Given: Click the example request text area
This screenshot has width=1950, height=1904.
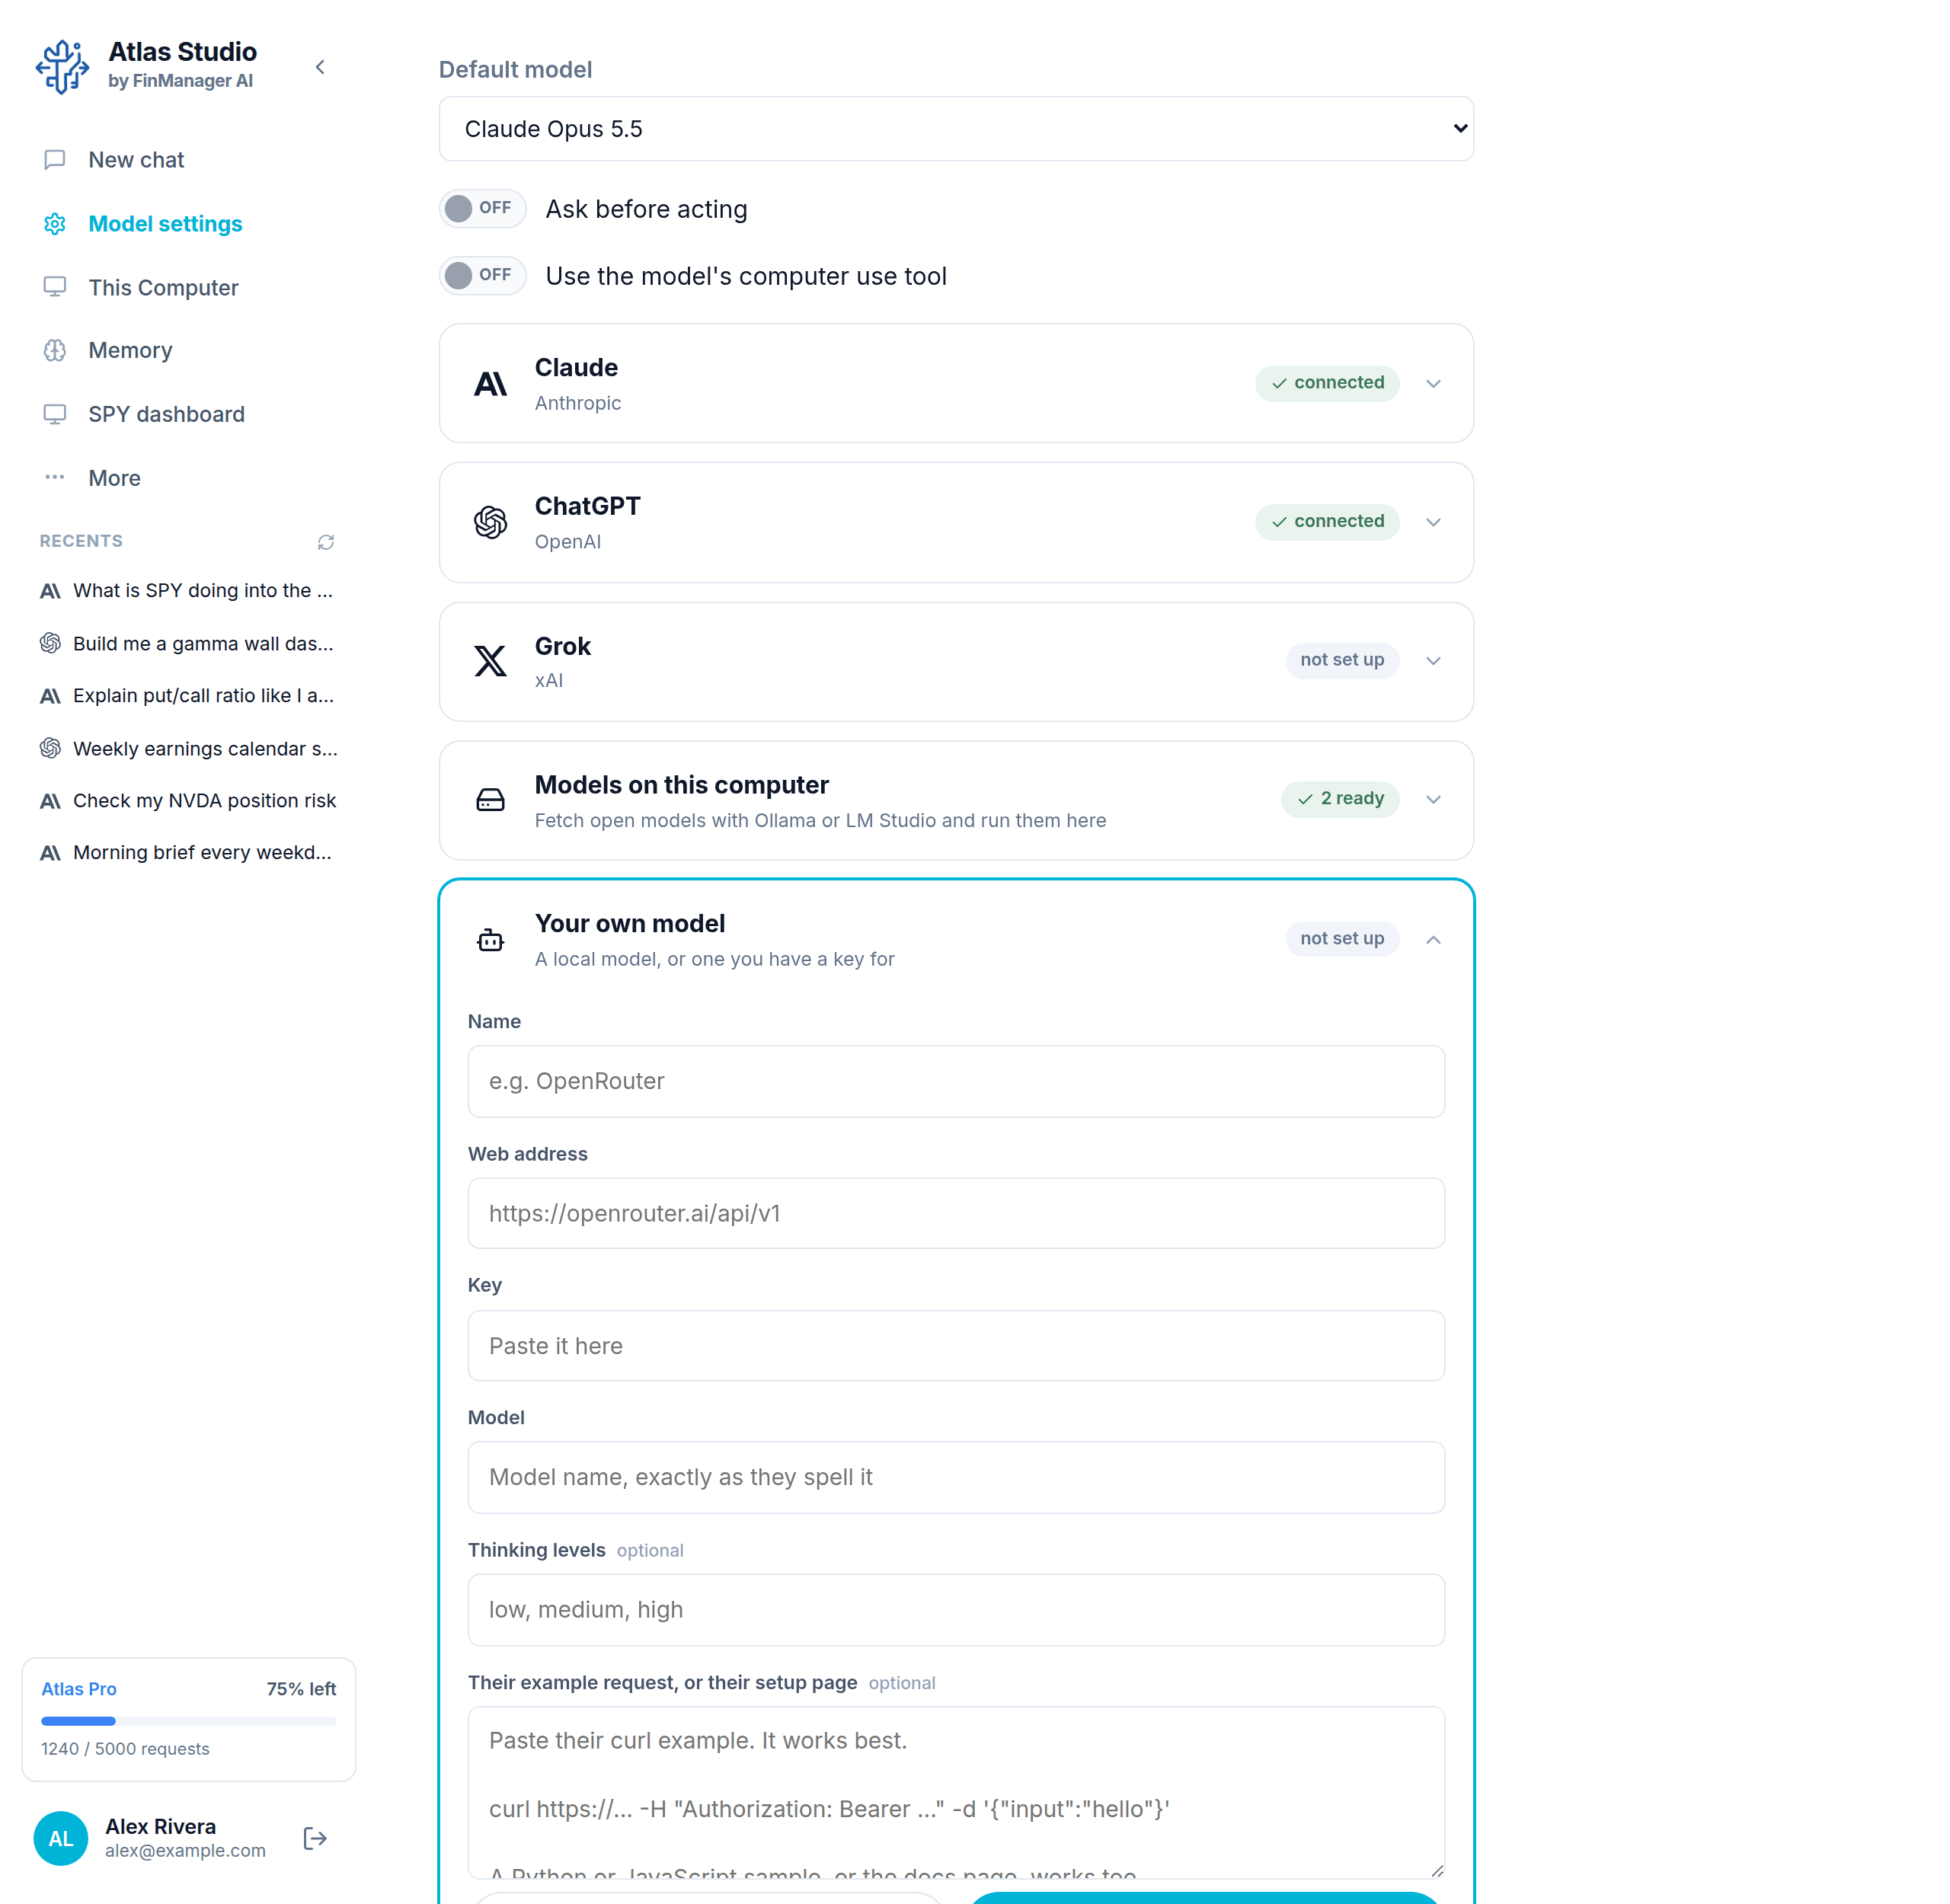Looking at the screenshot, I should click(x=956, y=1792).
